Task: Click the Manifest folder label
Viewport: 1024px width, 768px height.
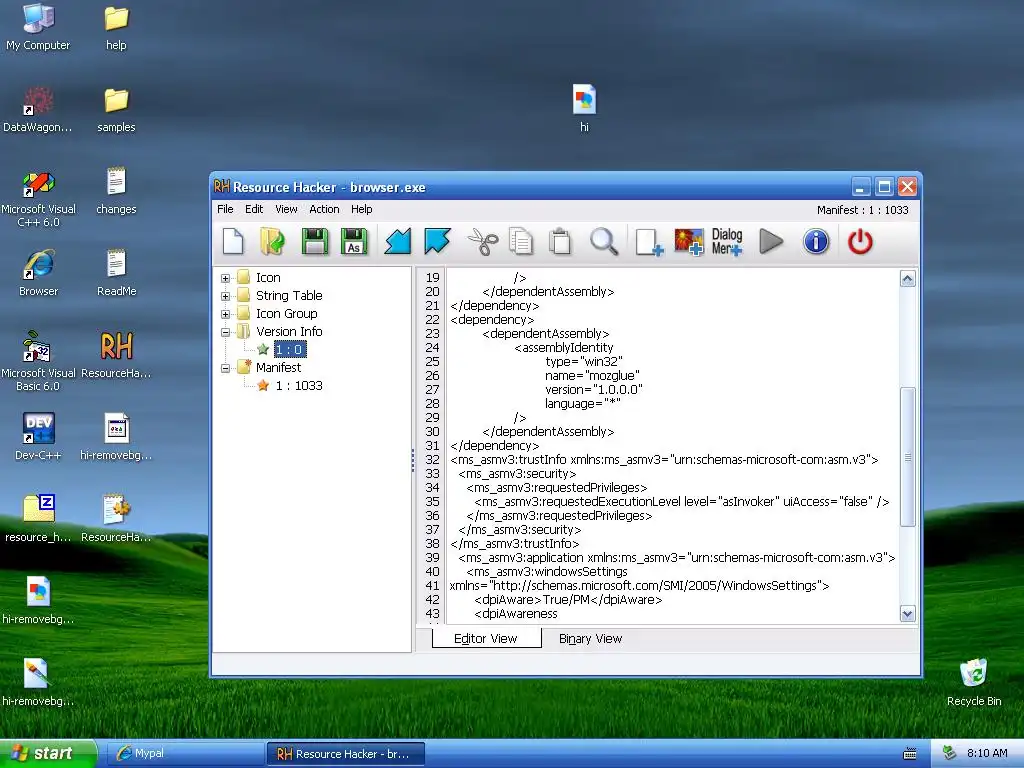Action: [278, 367]
